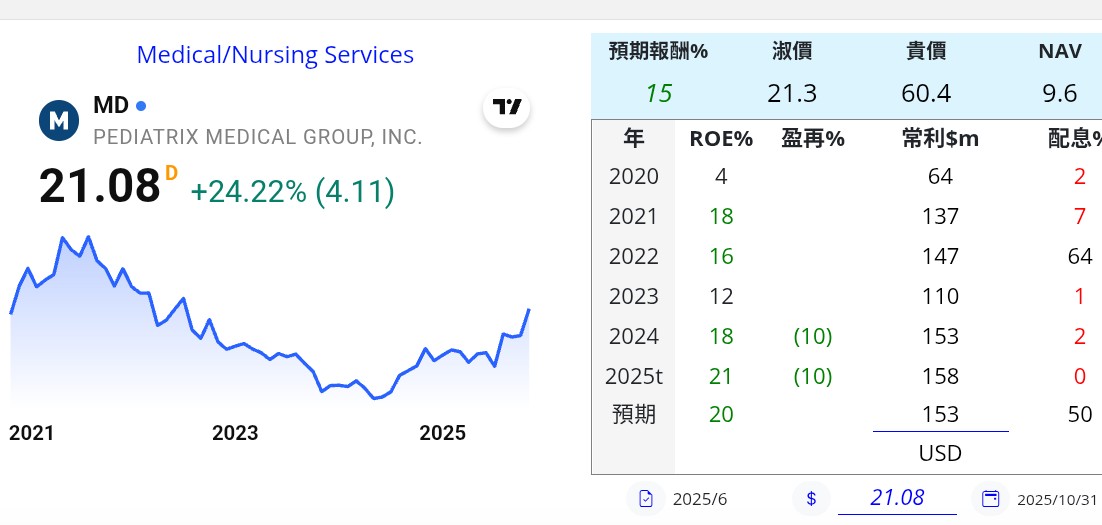Click the 21.08 price input field
Screen dimensions: 1102x525
[897, 498]
